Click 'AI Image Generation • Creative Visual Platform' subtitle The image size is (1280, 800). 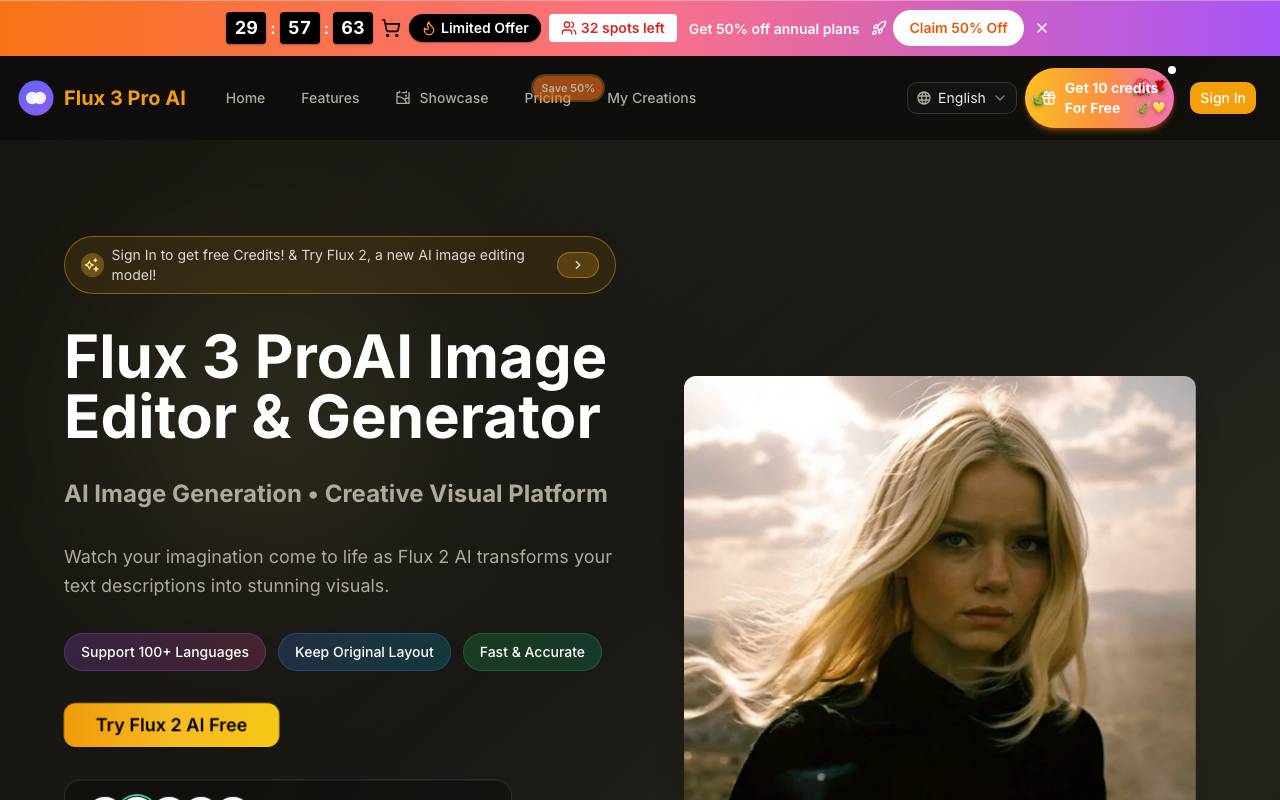[336, 494]
